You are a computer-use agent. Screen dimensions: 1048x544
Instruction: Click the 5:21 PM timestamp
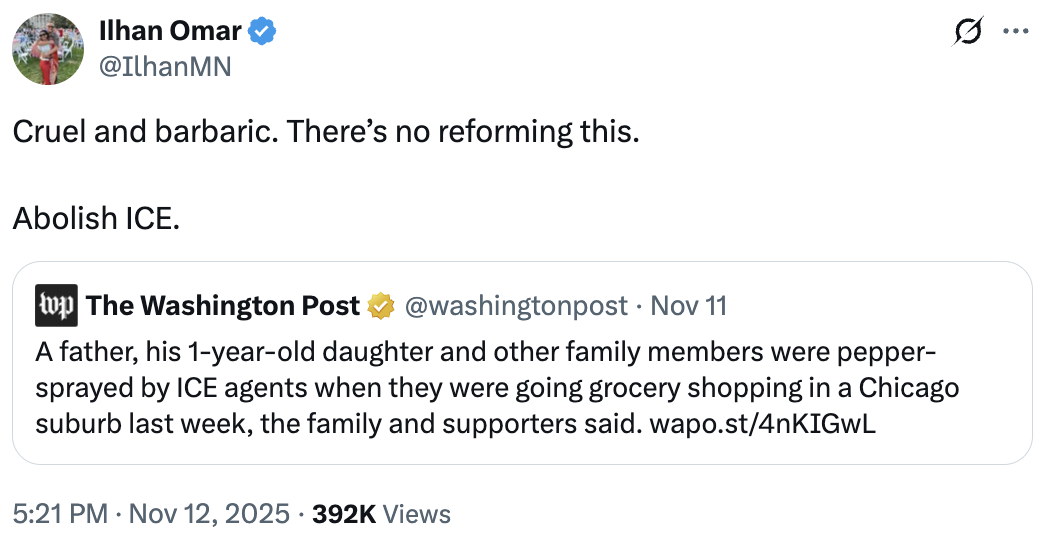(59, 514)
